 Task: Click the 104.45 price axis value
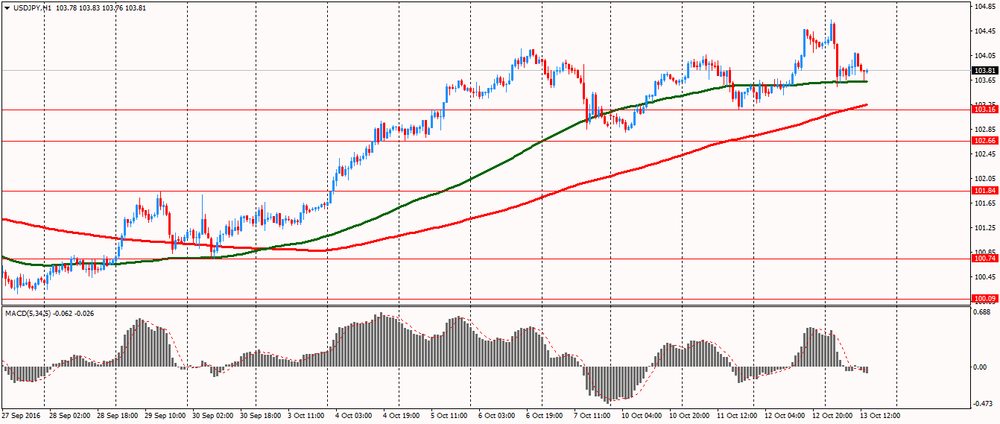coord(984,32)
